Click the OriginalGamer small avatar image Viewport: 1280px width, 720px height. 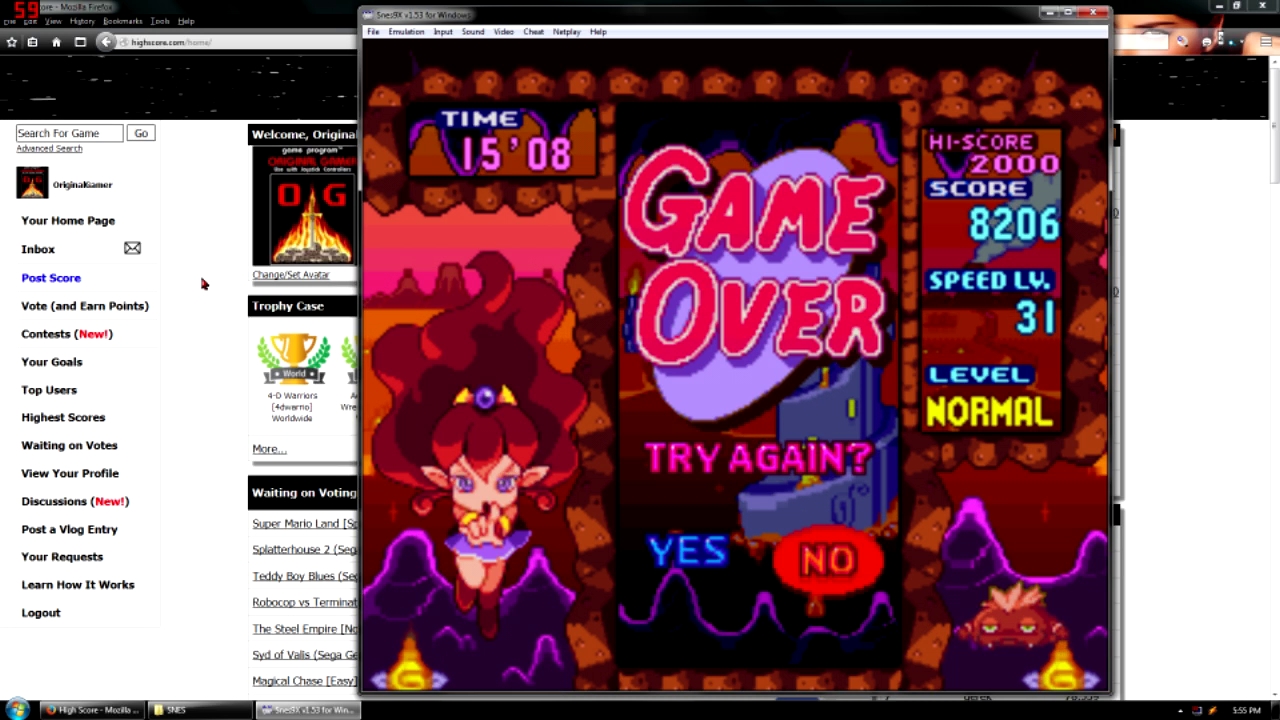32,183
